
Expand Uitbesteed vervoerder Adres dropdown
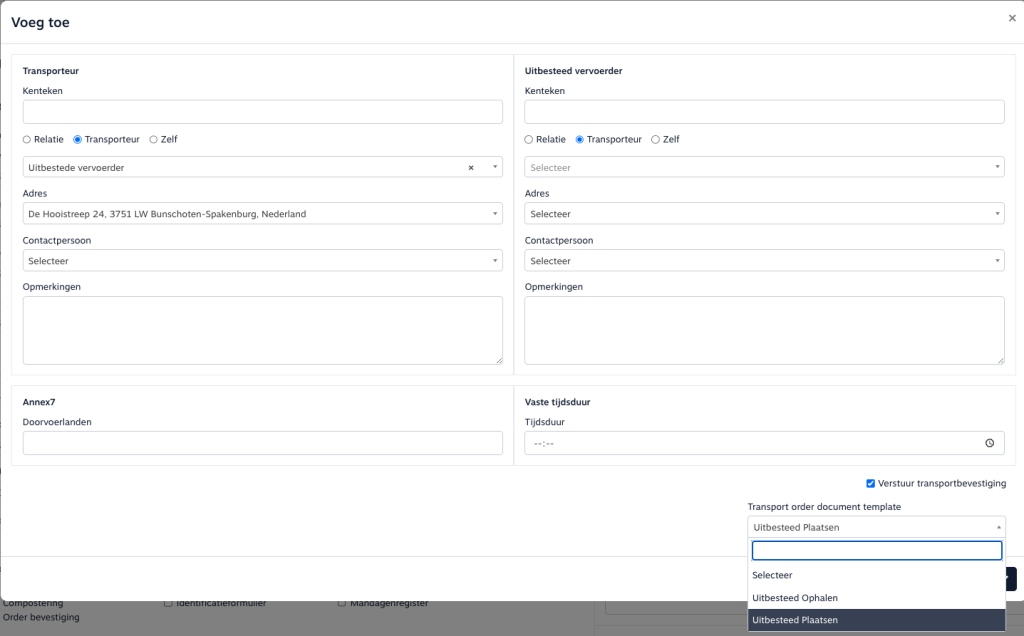click(x=764, y=214)
